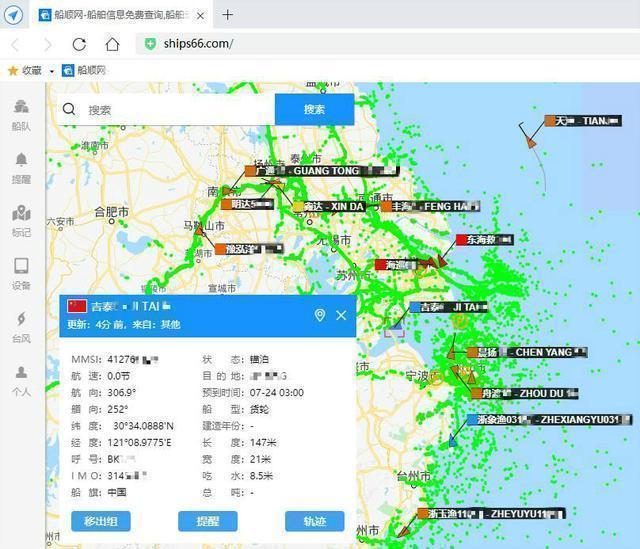Open the 船队 fleet sidebar icon

pyautogui.click(x=21, y=106)
